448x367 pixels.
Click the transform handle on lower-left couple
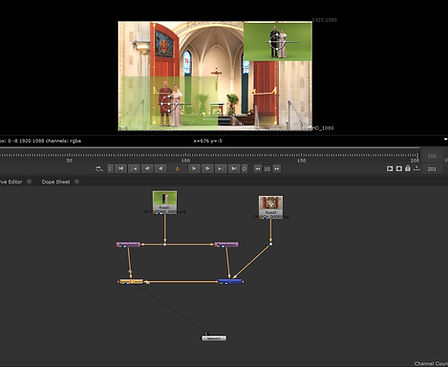point(168,104)
